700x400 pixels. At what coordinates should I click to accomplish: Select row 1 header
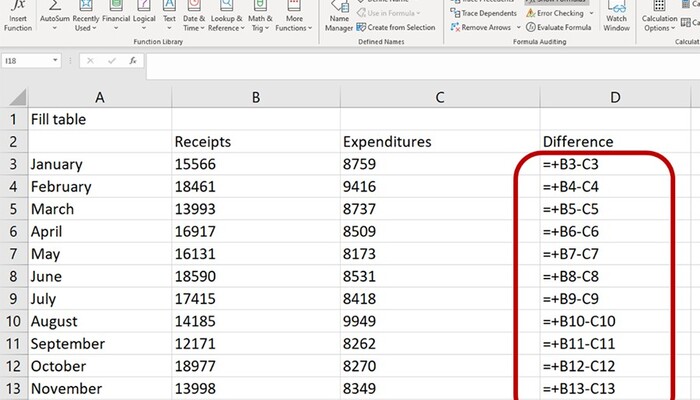[x=14, y=119]
